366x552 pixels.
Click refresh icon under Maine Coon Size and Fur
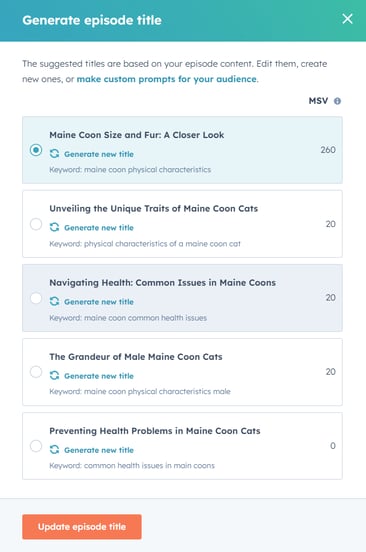[54, 154]
